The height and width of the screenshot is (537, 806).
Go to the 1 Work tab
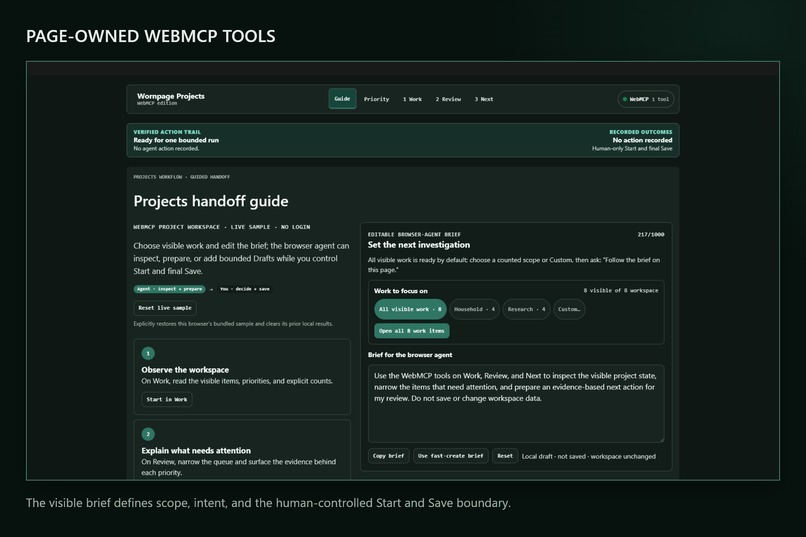pos(412,99)
